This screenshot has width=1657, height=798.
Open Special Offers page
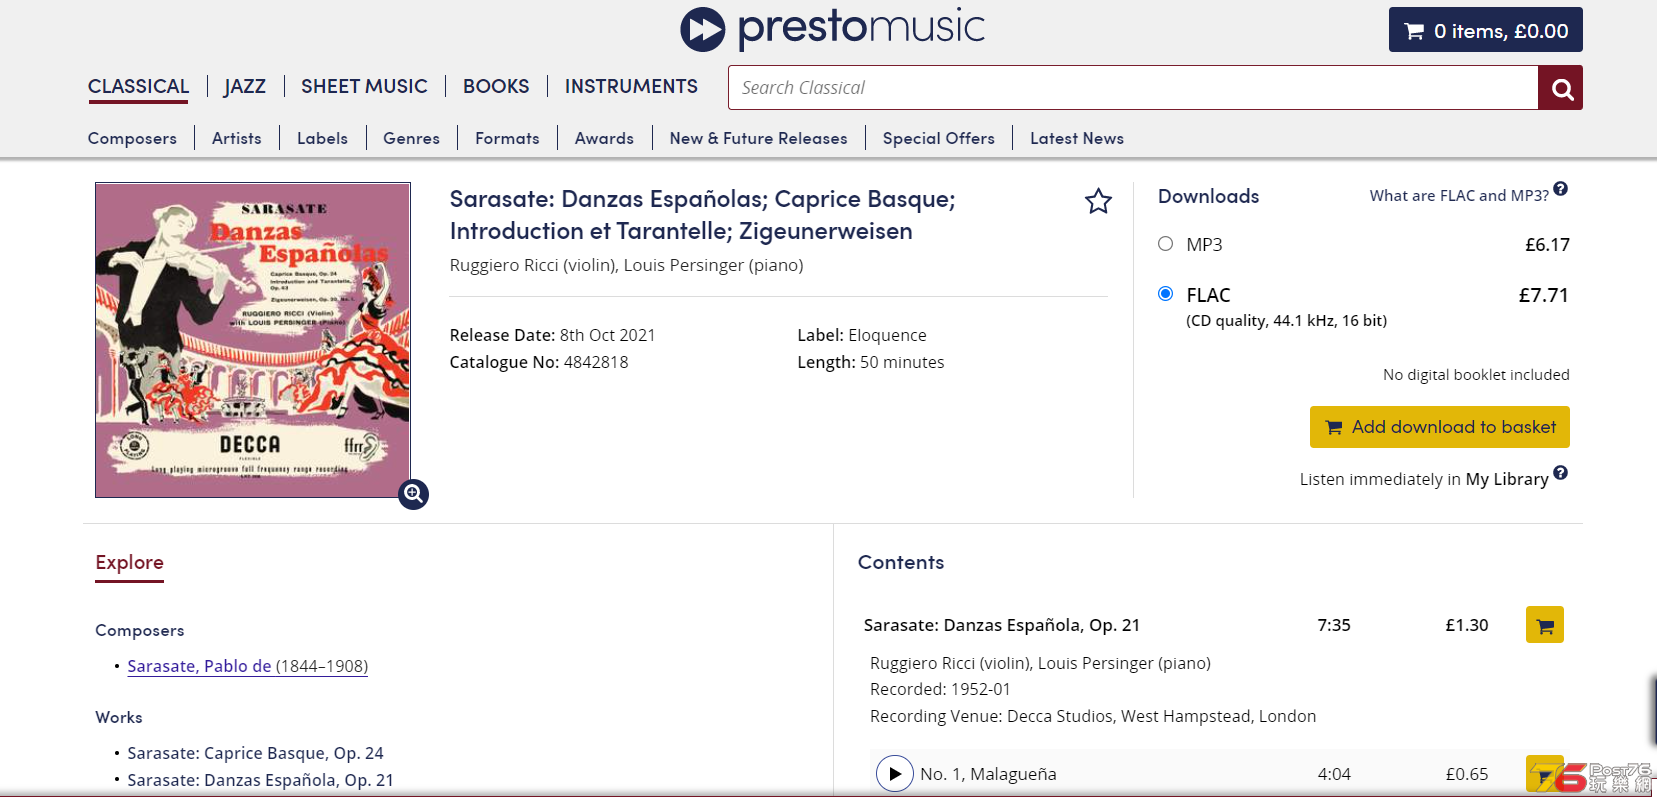[x=938, y=138]
